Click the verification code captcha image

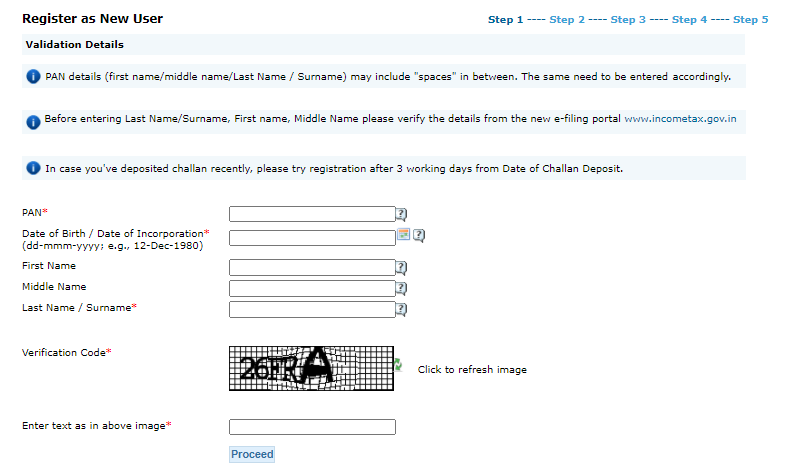[x=311, y=368]
